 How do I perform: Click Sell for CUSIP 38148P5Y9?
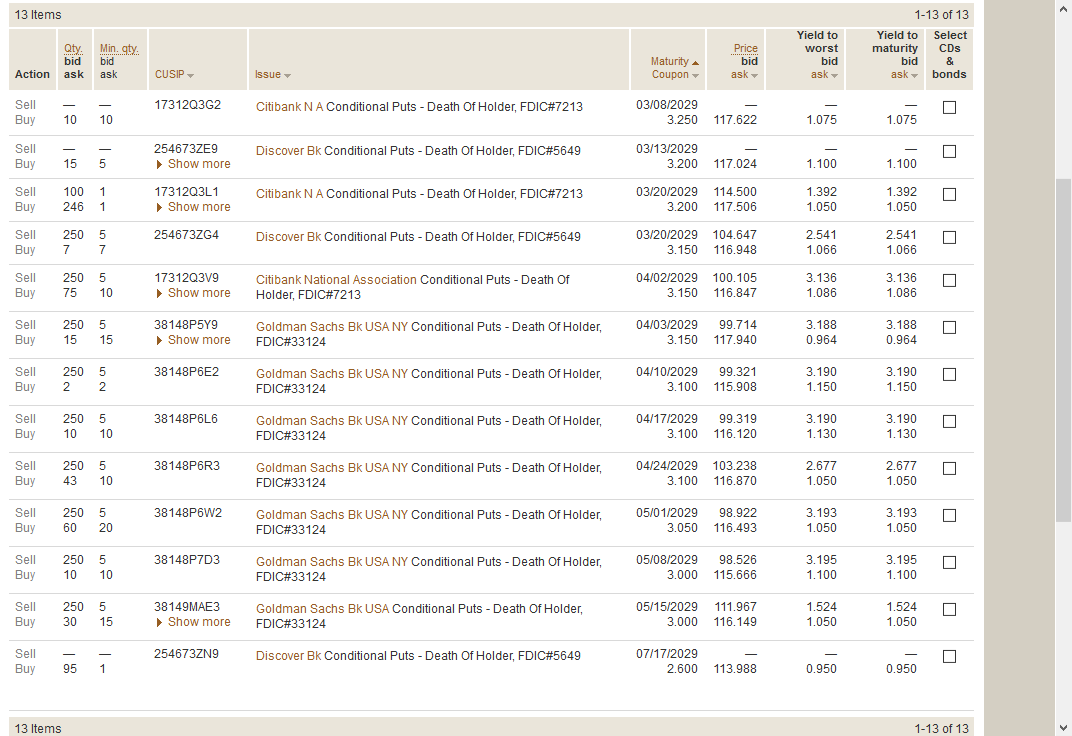(x=25, y=325)
